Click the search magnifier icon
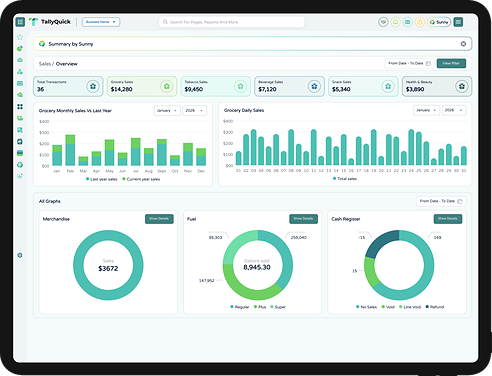 [x=165, y=22]
